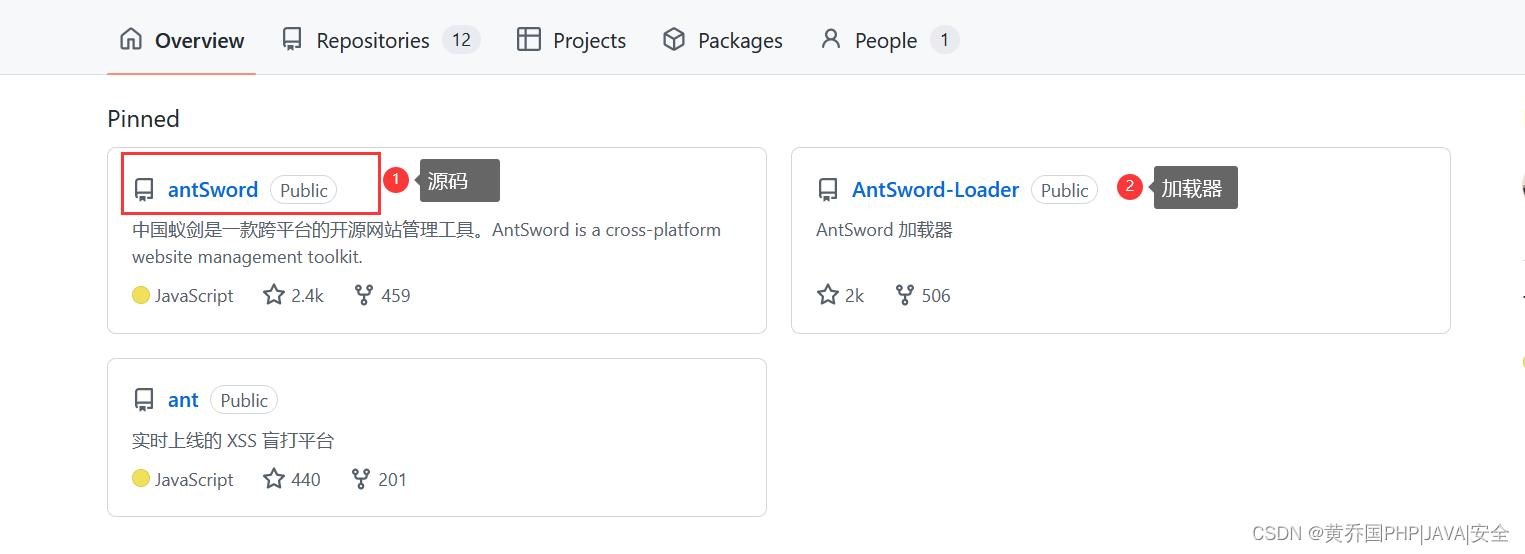Click the repo icon beside ant
This screenshot has width=1525, height=554.
(x=144, y=400)
